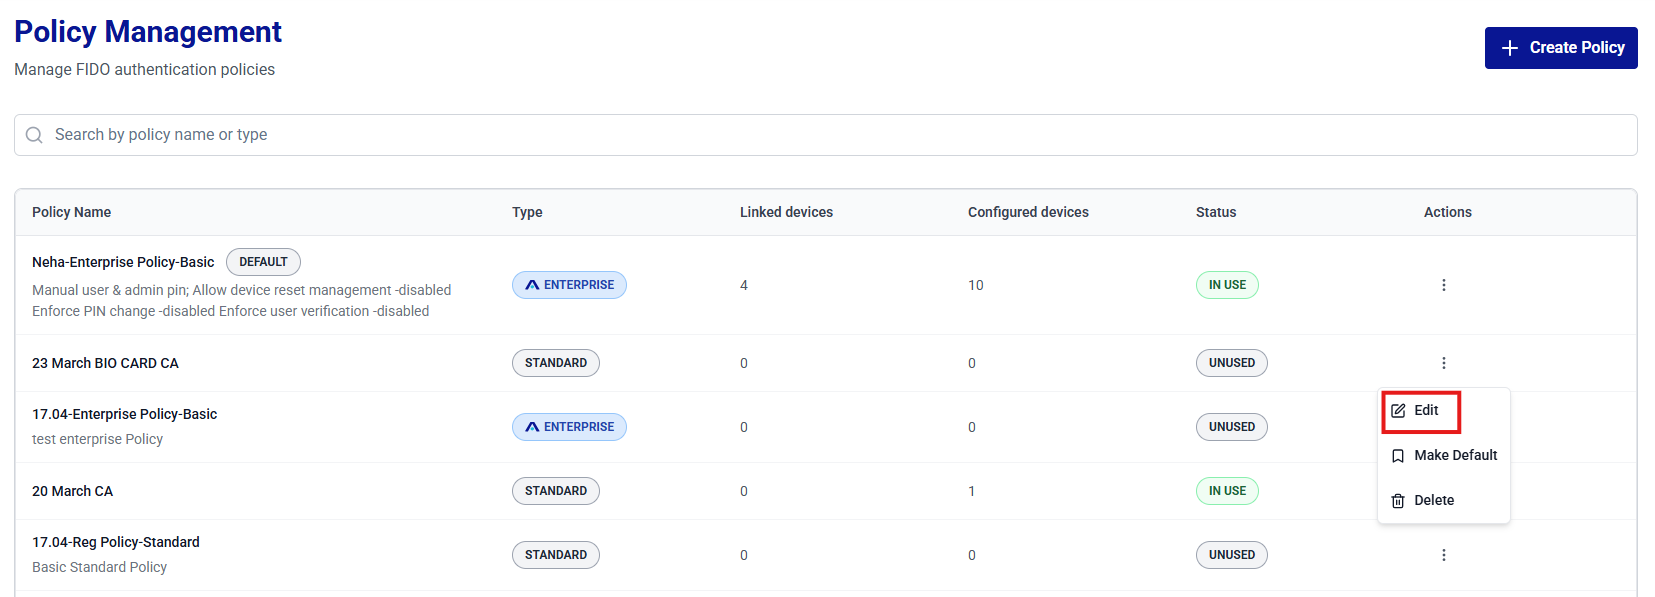The height and width of the screenshot is (597, 1655).
Task: Open the 17.04-Enterprise Policy-Basic policy row
Action: [125, 414]
